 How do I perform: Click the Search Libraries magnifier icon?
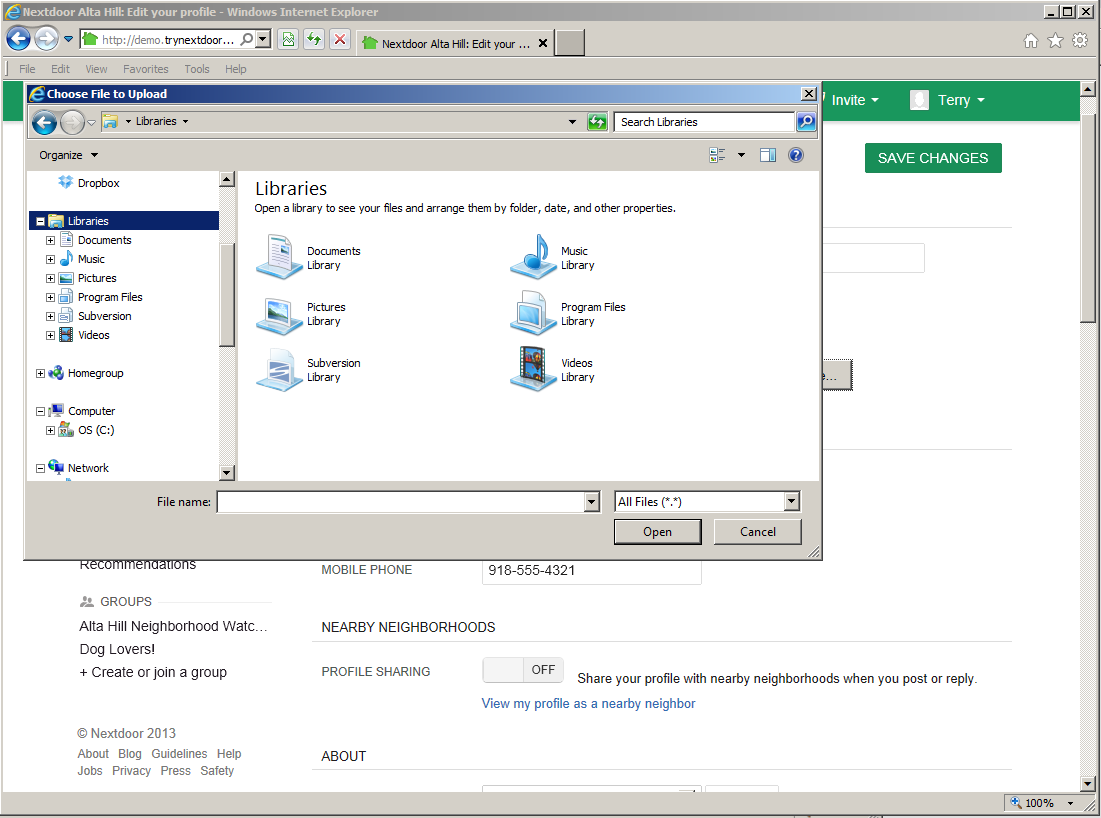coord(806,122)
